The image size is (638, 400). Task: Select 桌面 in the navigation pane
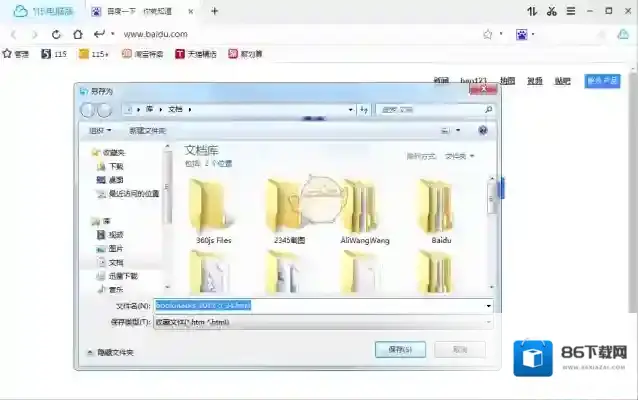110,180
